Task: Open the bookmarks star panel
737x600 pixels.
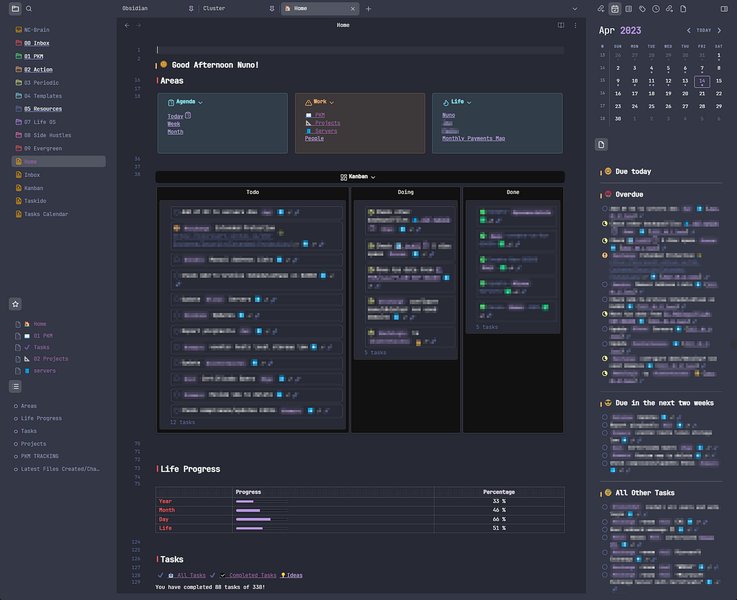Action: (x=16, y=304)
